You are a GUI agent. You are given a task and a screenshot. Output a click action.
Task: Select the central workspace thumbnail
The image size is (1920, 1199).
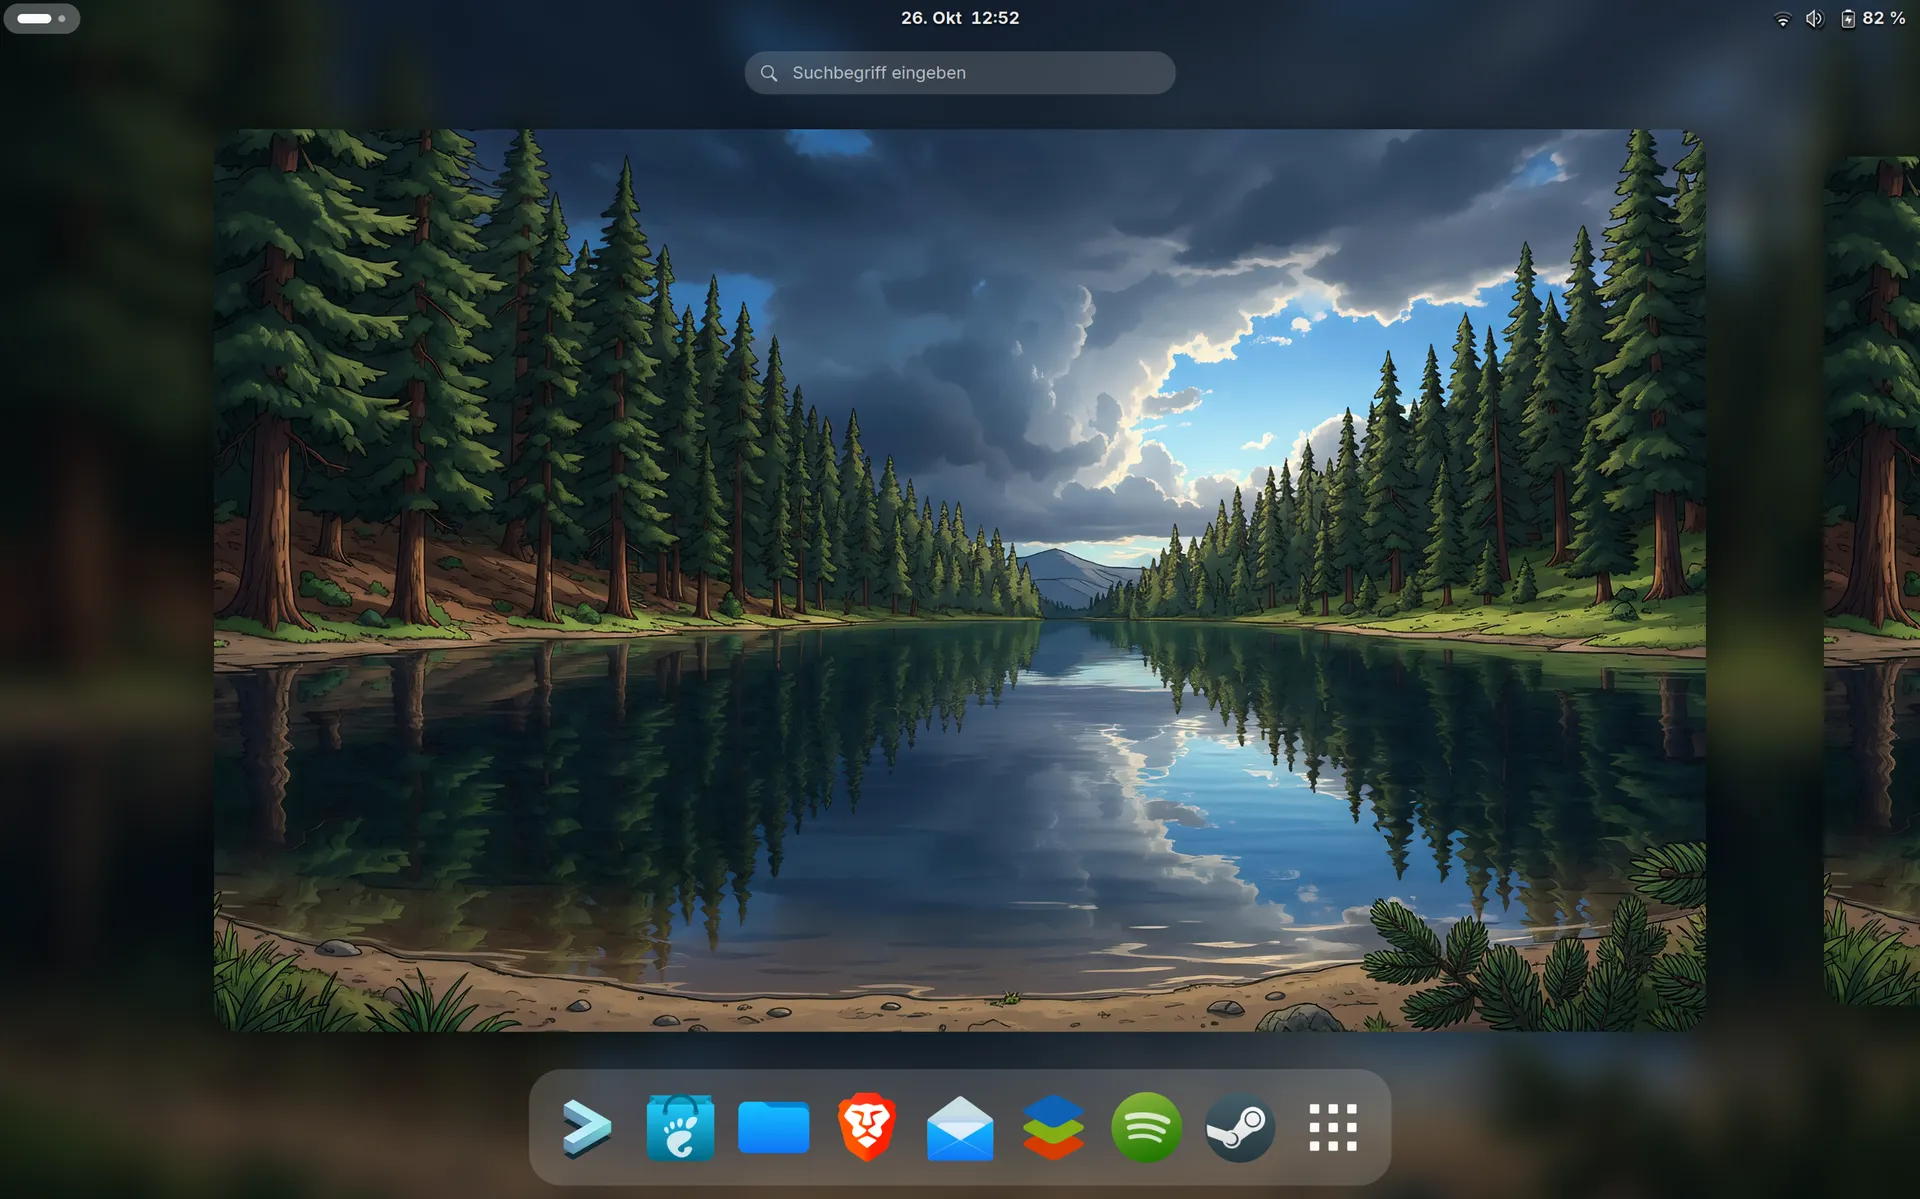(x=960, y=580)
